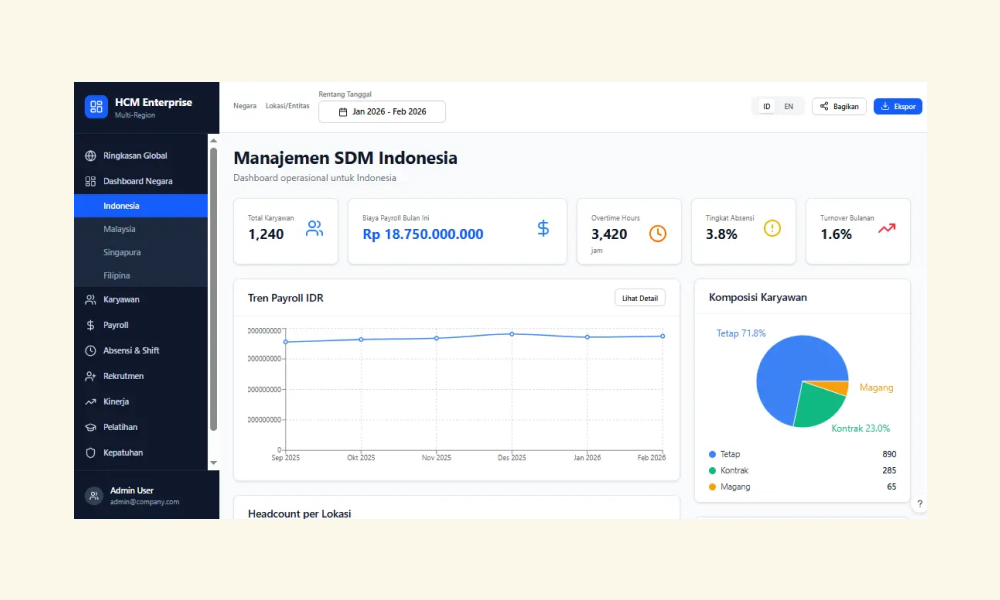Open the Karyawan menu item
This screenshot has height=600, width=1000.
(141, 300)
